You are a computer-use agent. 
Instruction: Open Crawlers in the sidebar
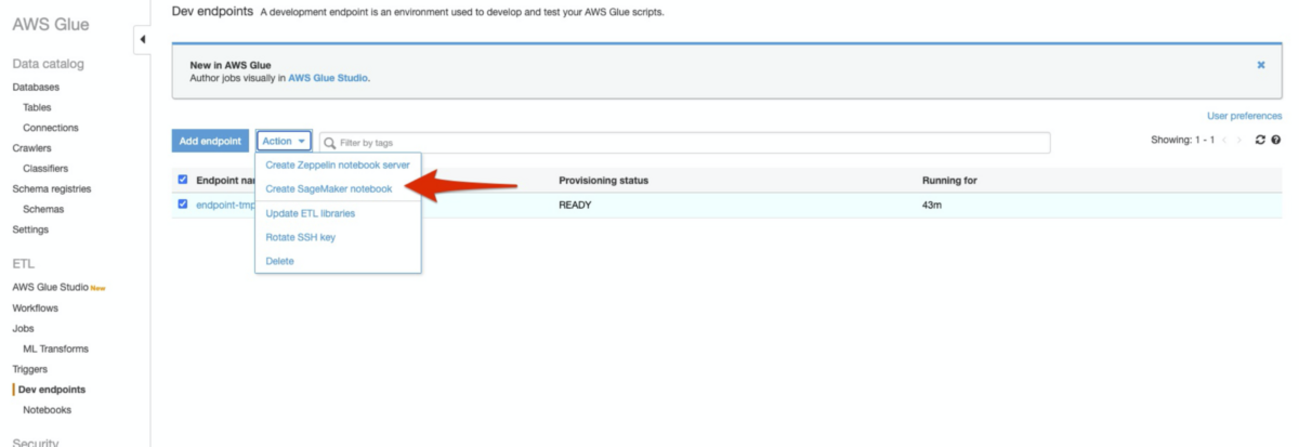[x=31, y=148]
